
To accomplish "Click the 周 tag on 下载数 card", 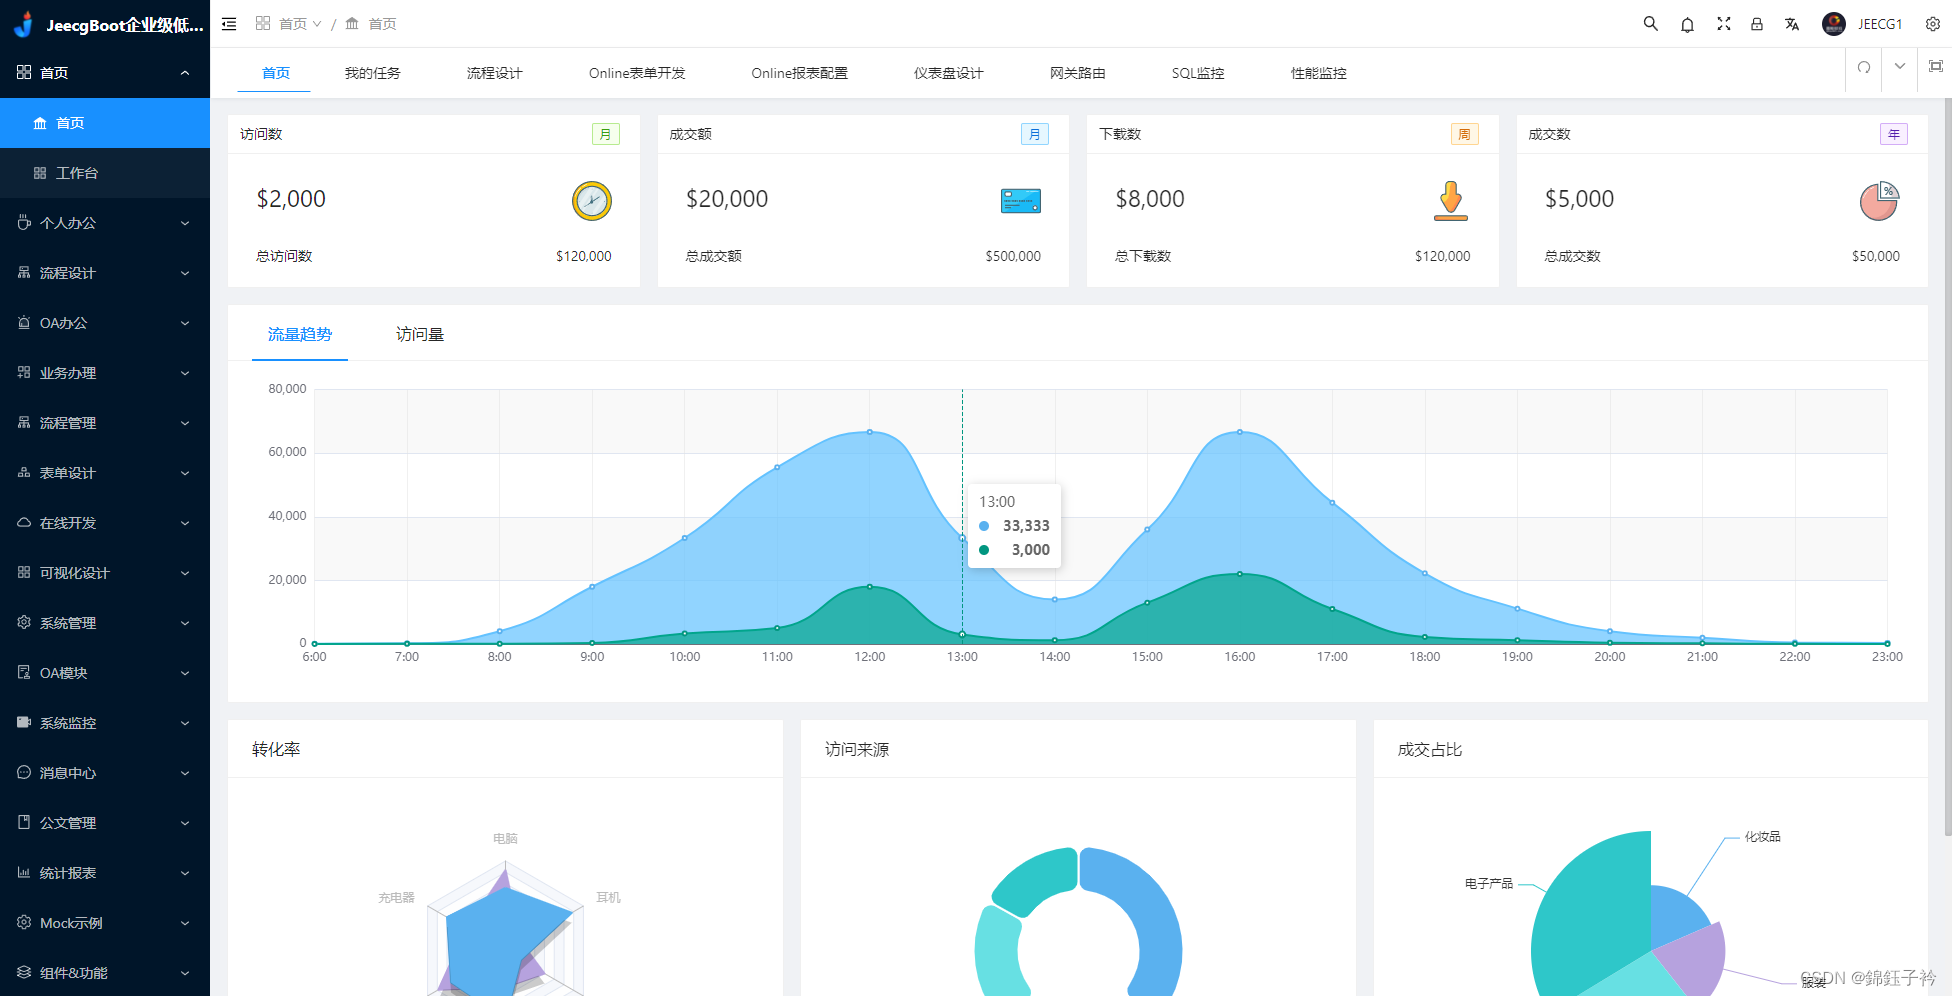I will [1465, 134].
